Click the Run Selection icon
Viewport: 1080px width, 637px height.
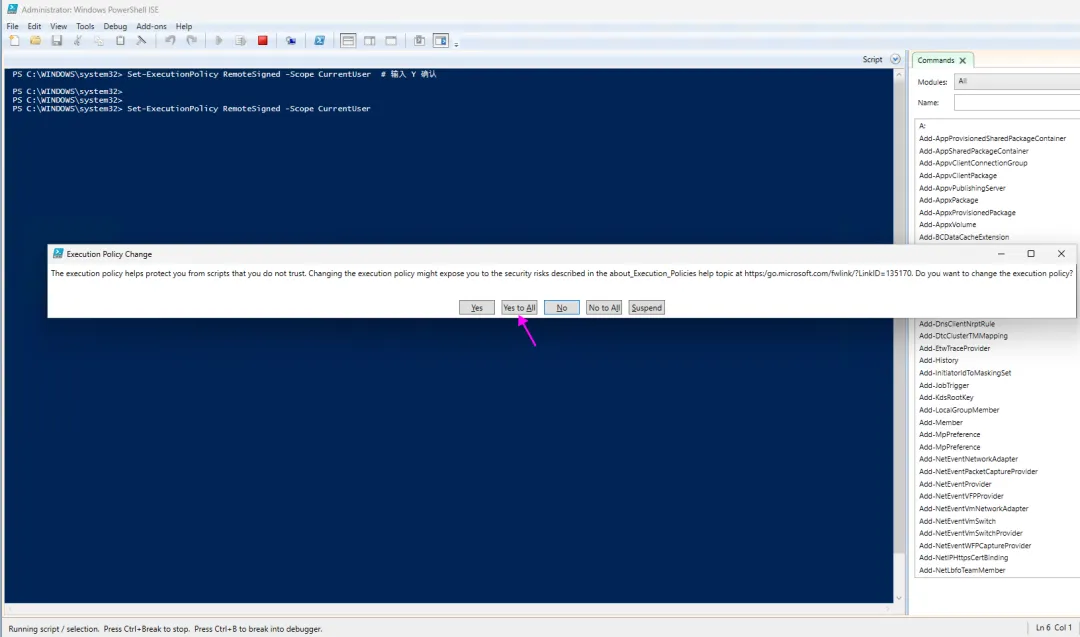click(240, 41)
